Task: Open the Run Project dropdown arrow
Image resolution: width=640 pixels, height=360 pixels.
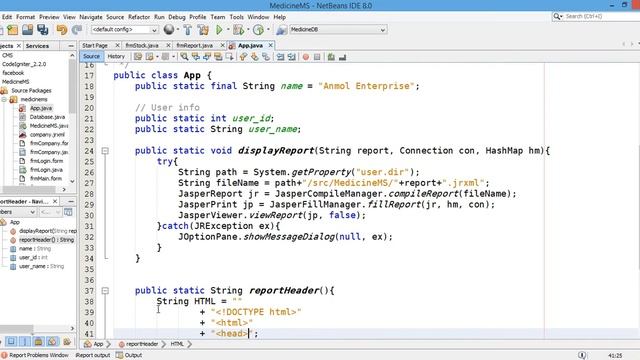Action: click(x=228, y=29)
